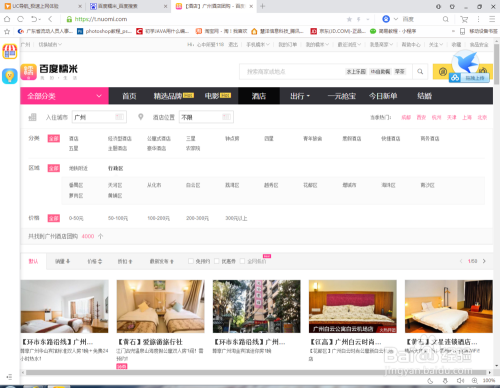Toggle the sidebar icon at bottom left
The width and height of the screenshot is (500, 388).
pyautogui.click(x=9, y=377)
